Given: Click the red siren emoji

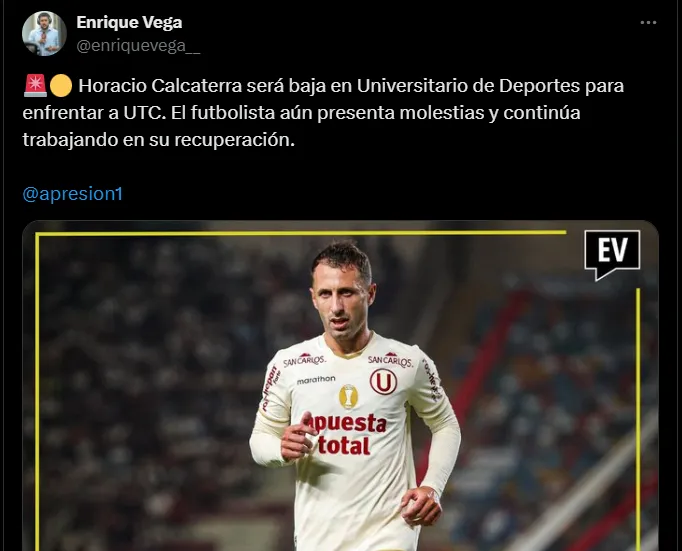Looking at the screenshot, I should coord(35,86).
